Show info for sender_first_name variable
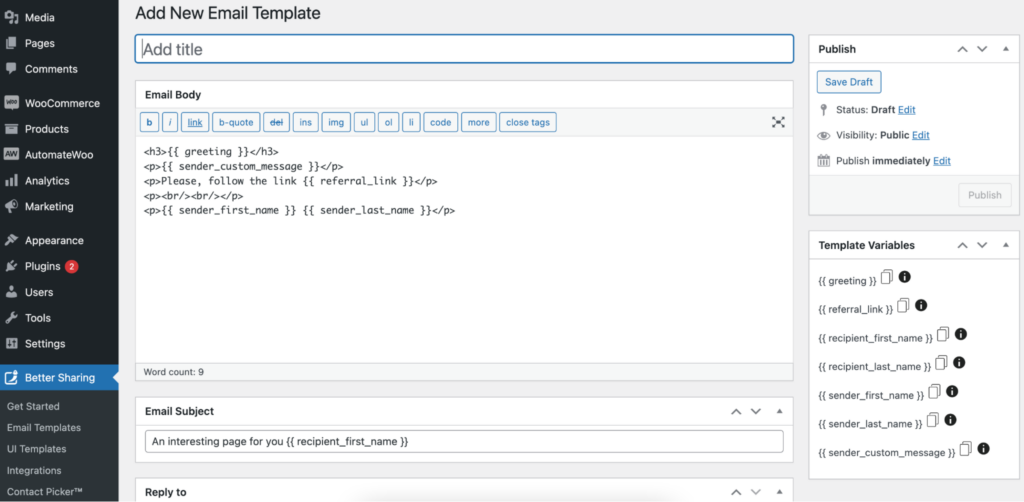 click(x=952, y=391)
